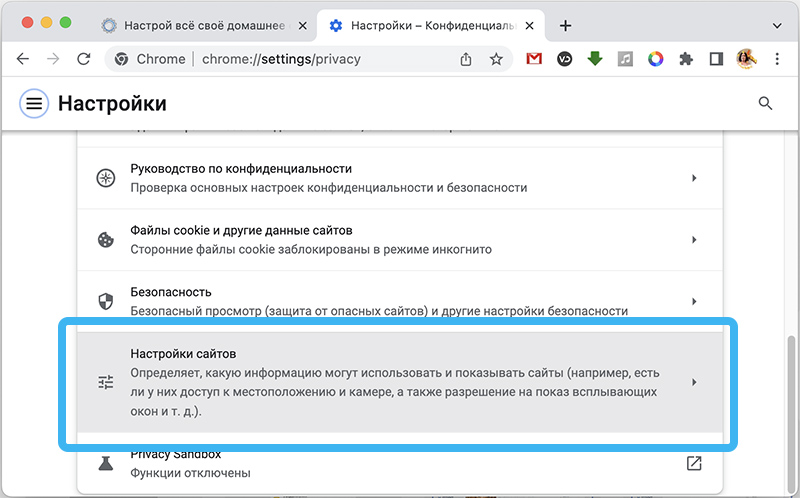Open a new tab with plus button
This screenshot has width=800, height=498.
566,25
